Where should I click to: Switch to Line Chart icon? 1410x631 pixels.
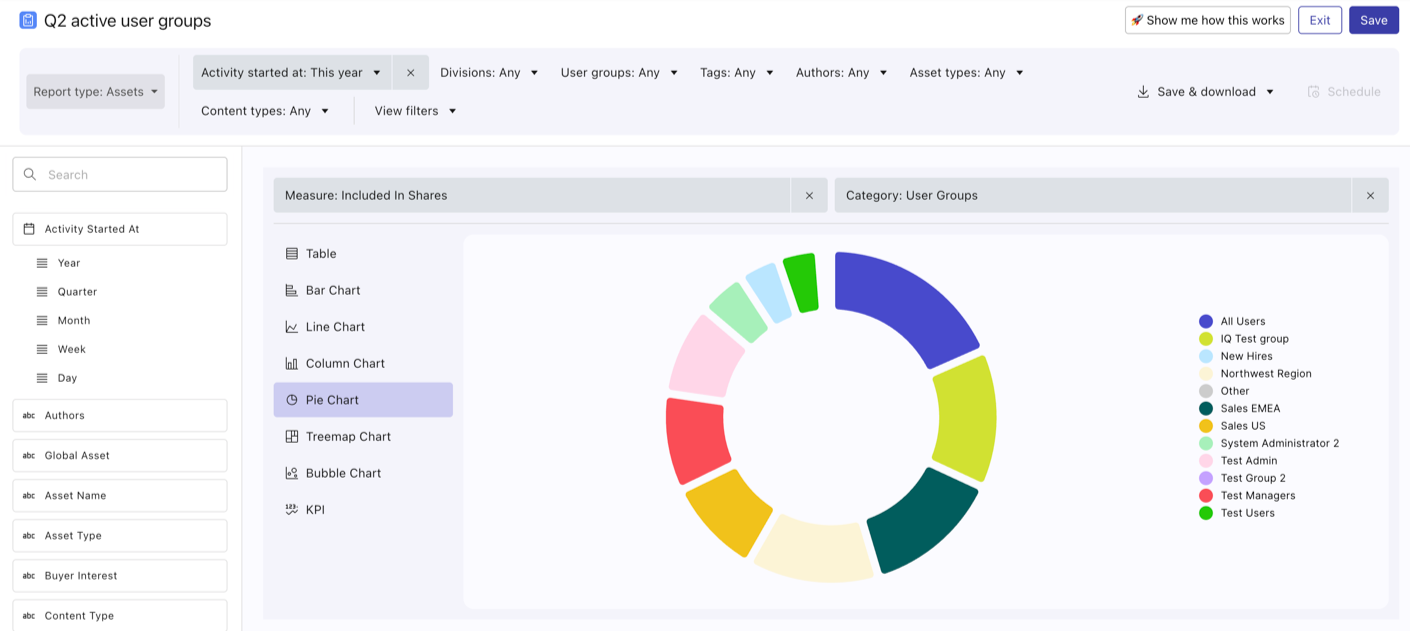click(292, 327)
